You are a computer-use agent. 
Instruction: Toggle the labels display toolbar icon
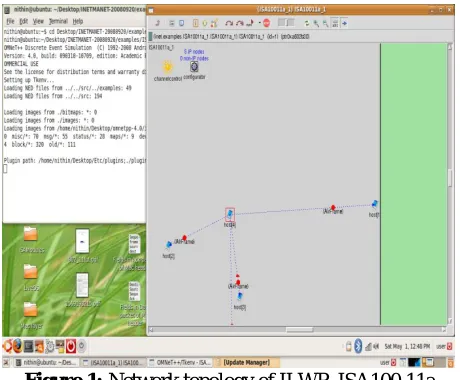[335, 23]
